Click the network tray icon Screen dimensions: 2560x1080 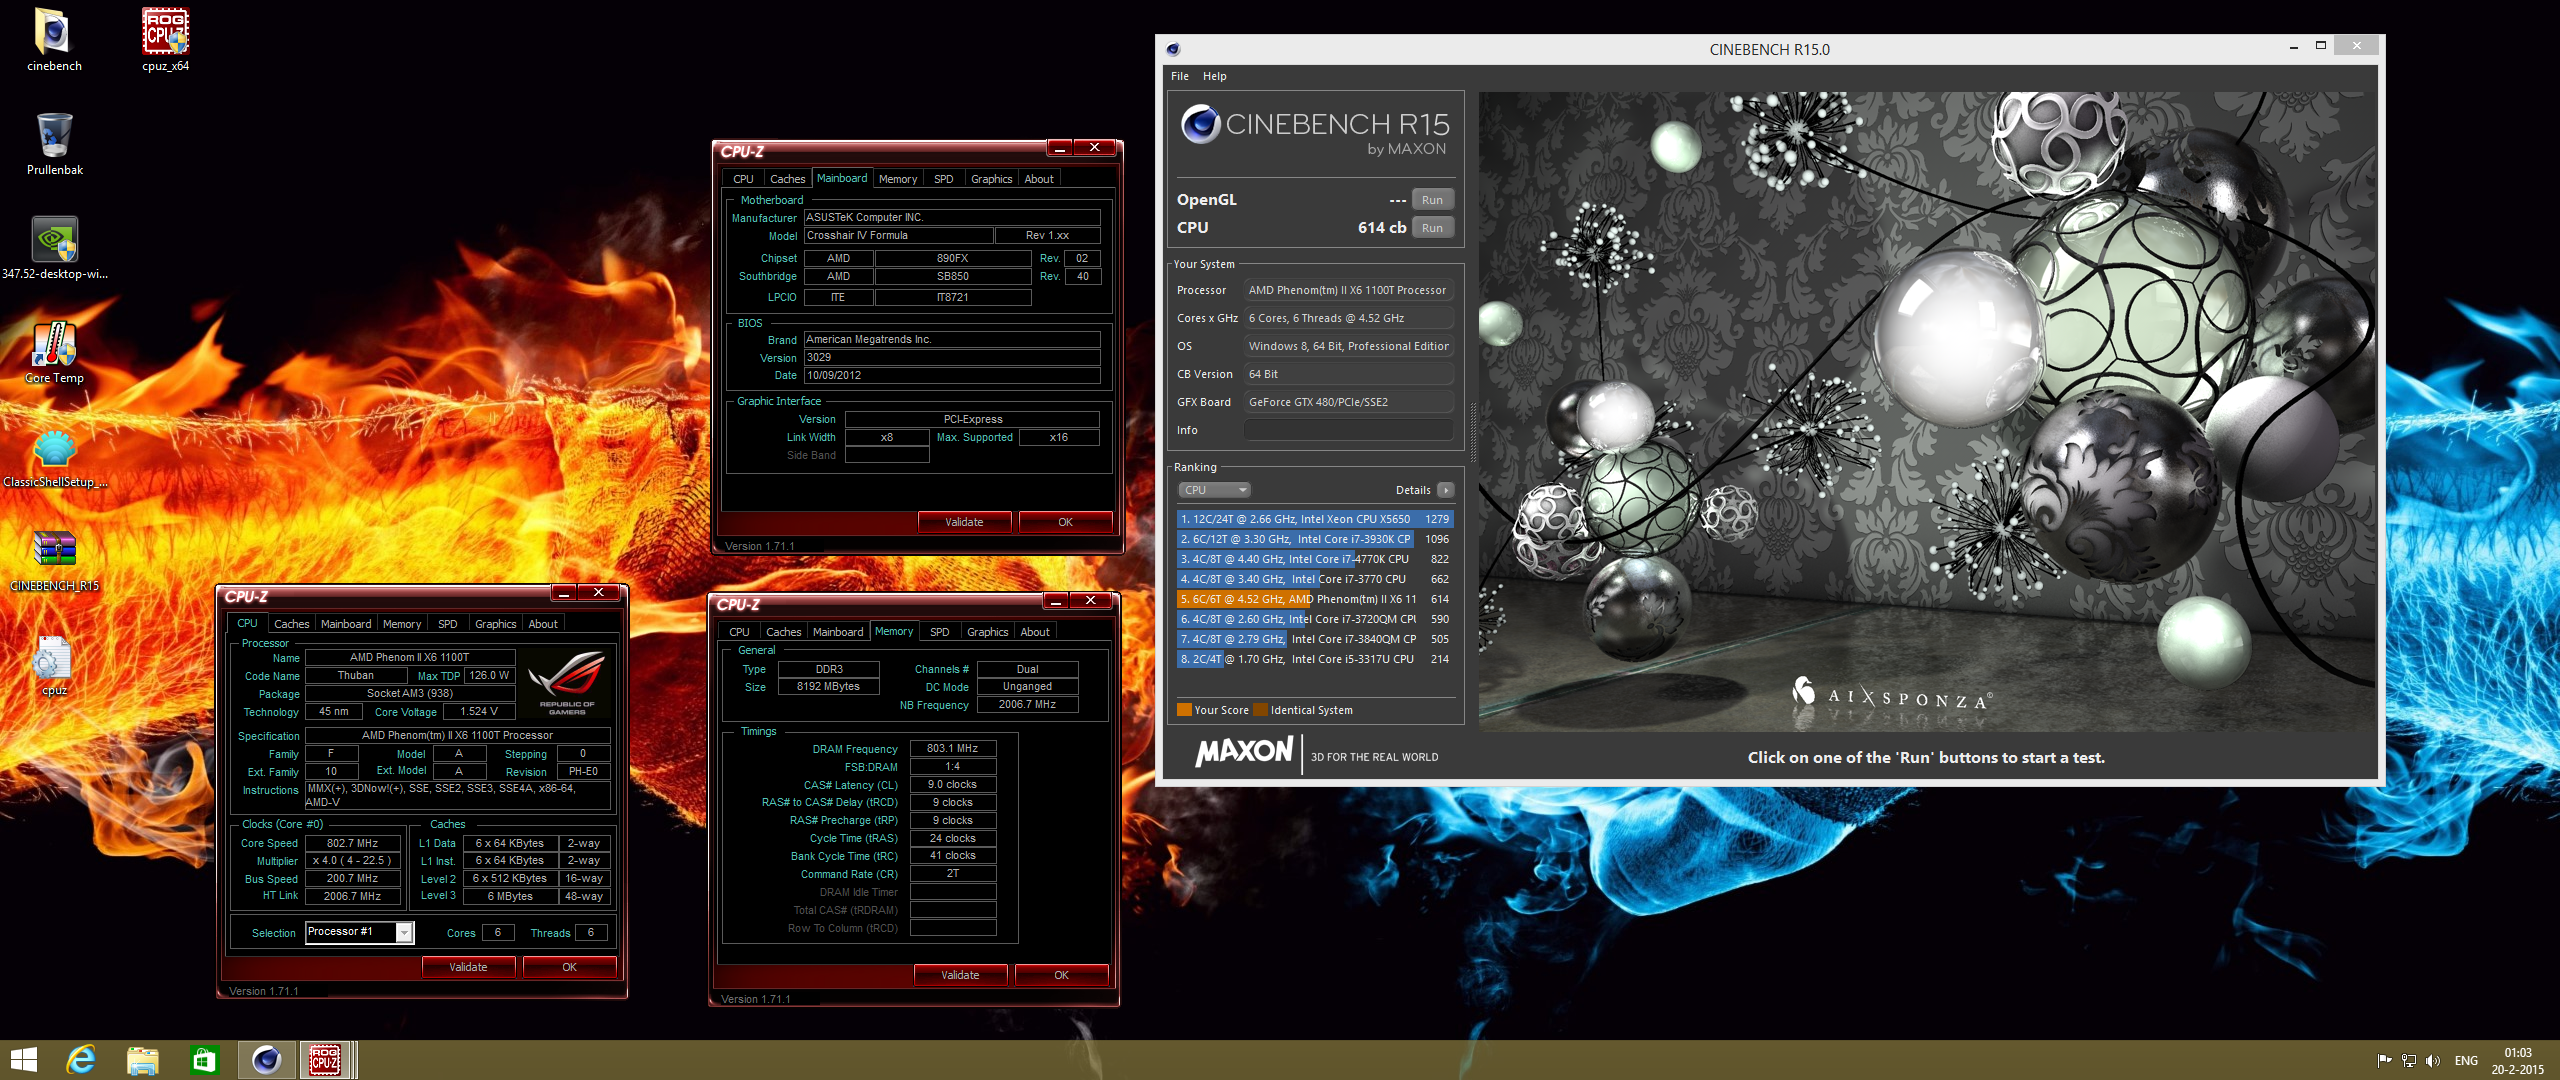coord(2408,1061)
